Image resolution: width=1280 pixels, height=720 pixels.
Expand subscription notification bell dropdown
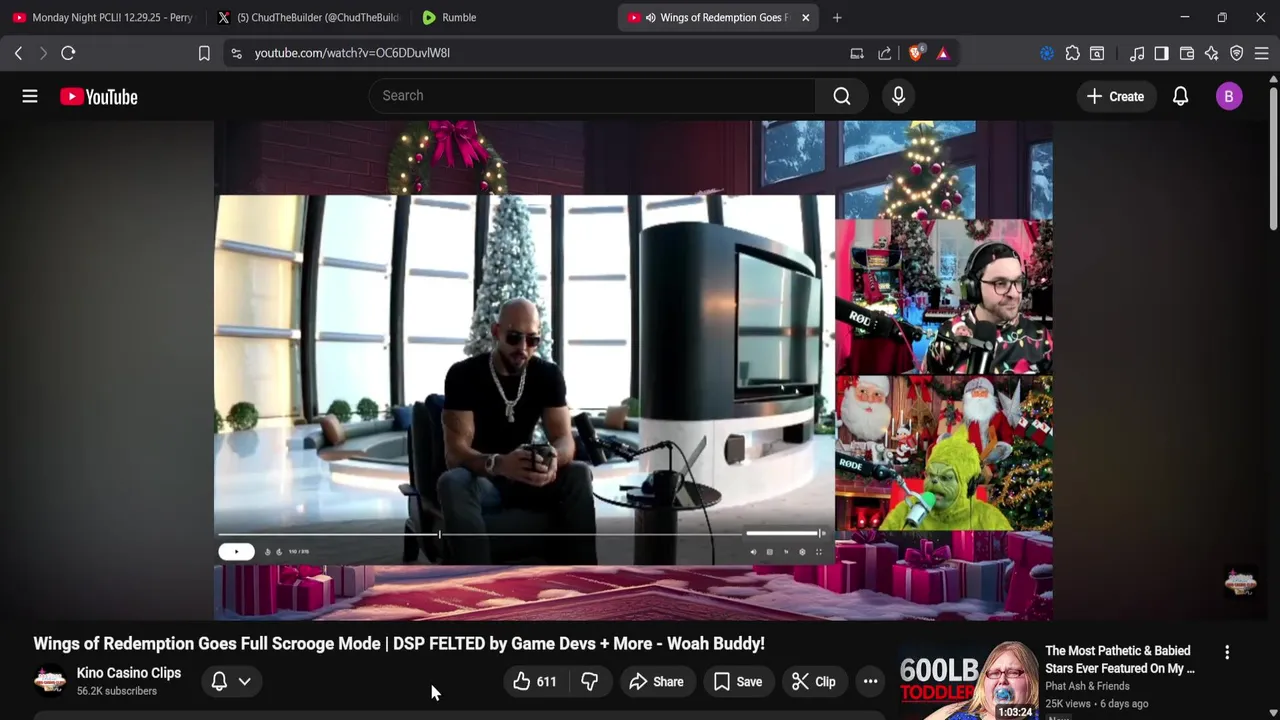click(231, 682)
